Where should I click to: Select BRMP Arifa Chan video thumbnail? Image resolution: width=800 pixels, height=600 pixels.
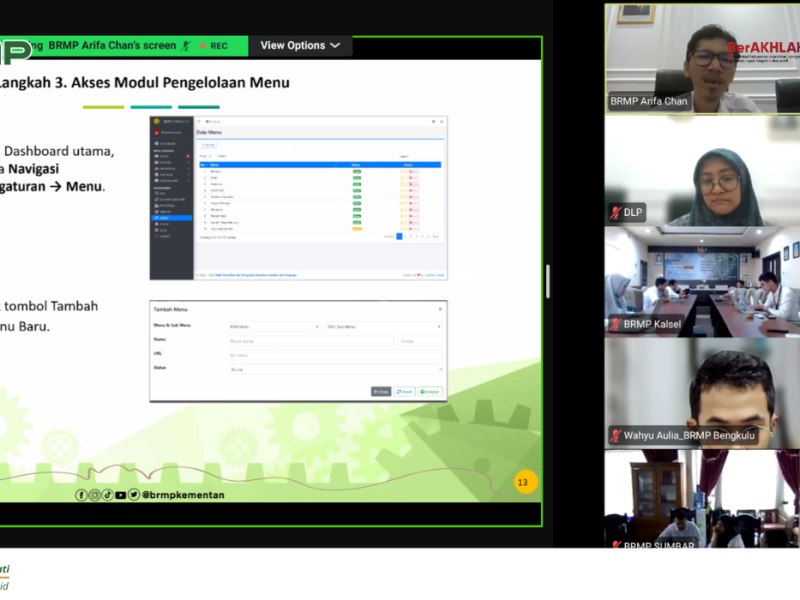point(701,58)
